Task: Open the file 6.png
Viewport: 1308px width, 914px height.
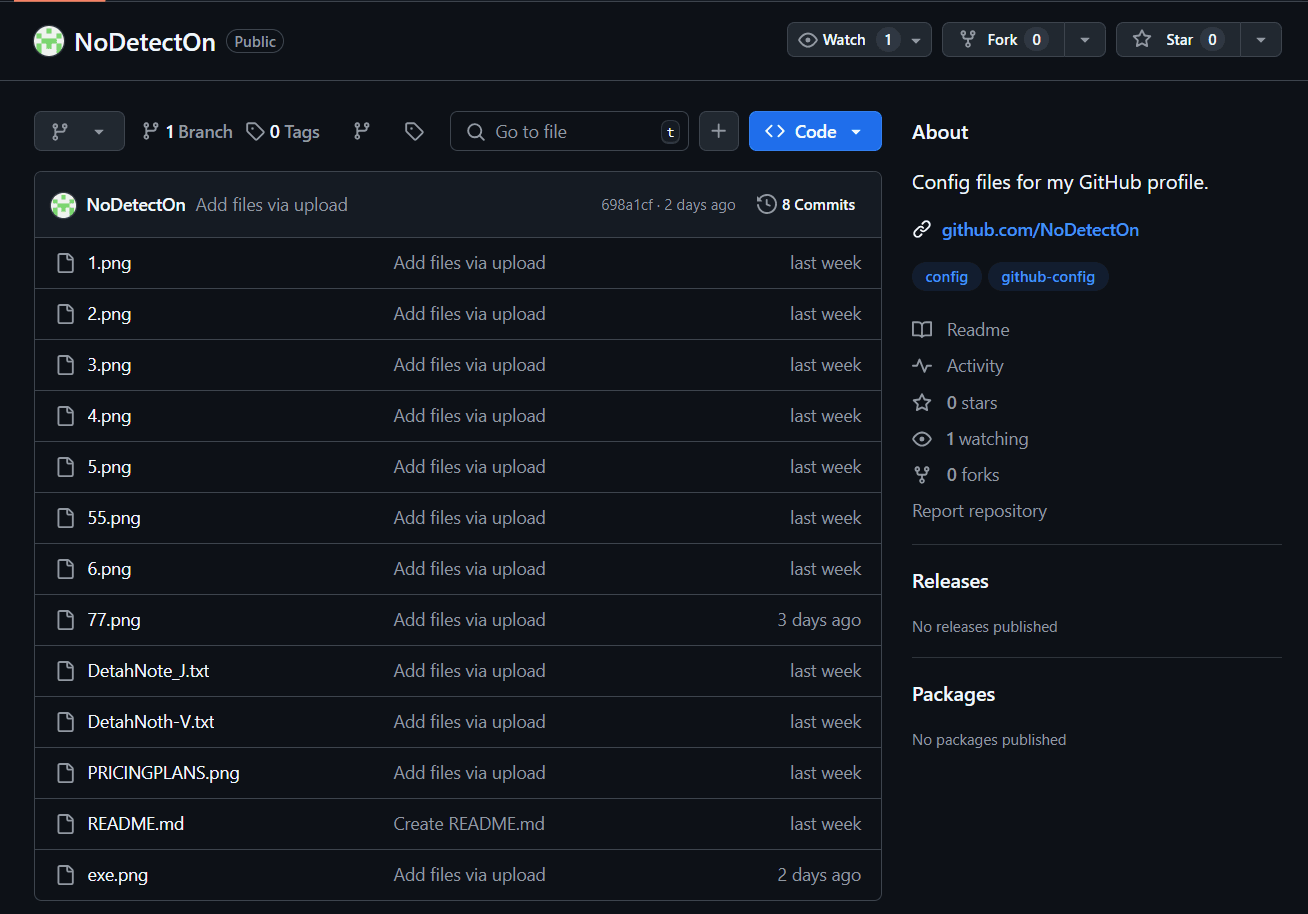Action: click(x=109, y=569)
